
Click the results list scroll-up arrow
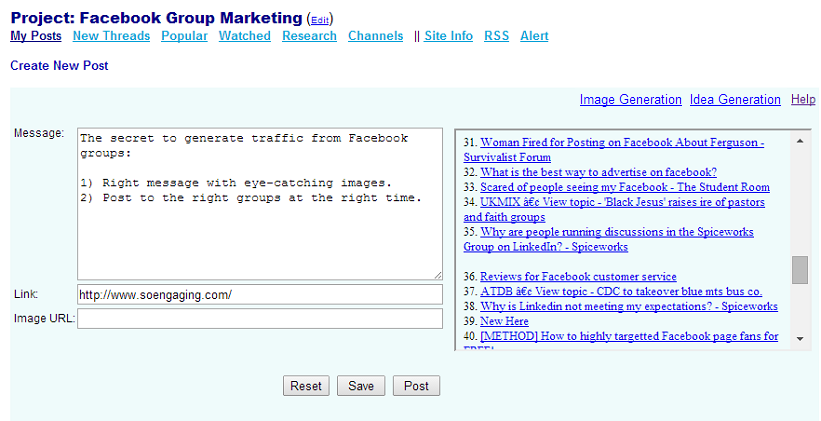pyautogui.click(x=800, y=141)
